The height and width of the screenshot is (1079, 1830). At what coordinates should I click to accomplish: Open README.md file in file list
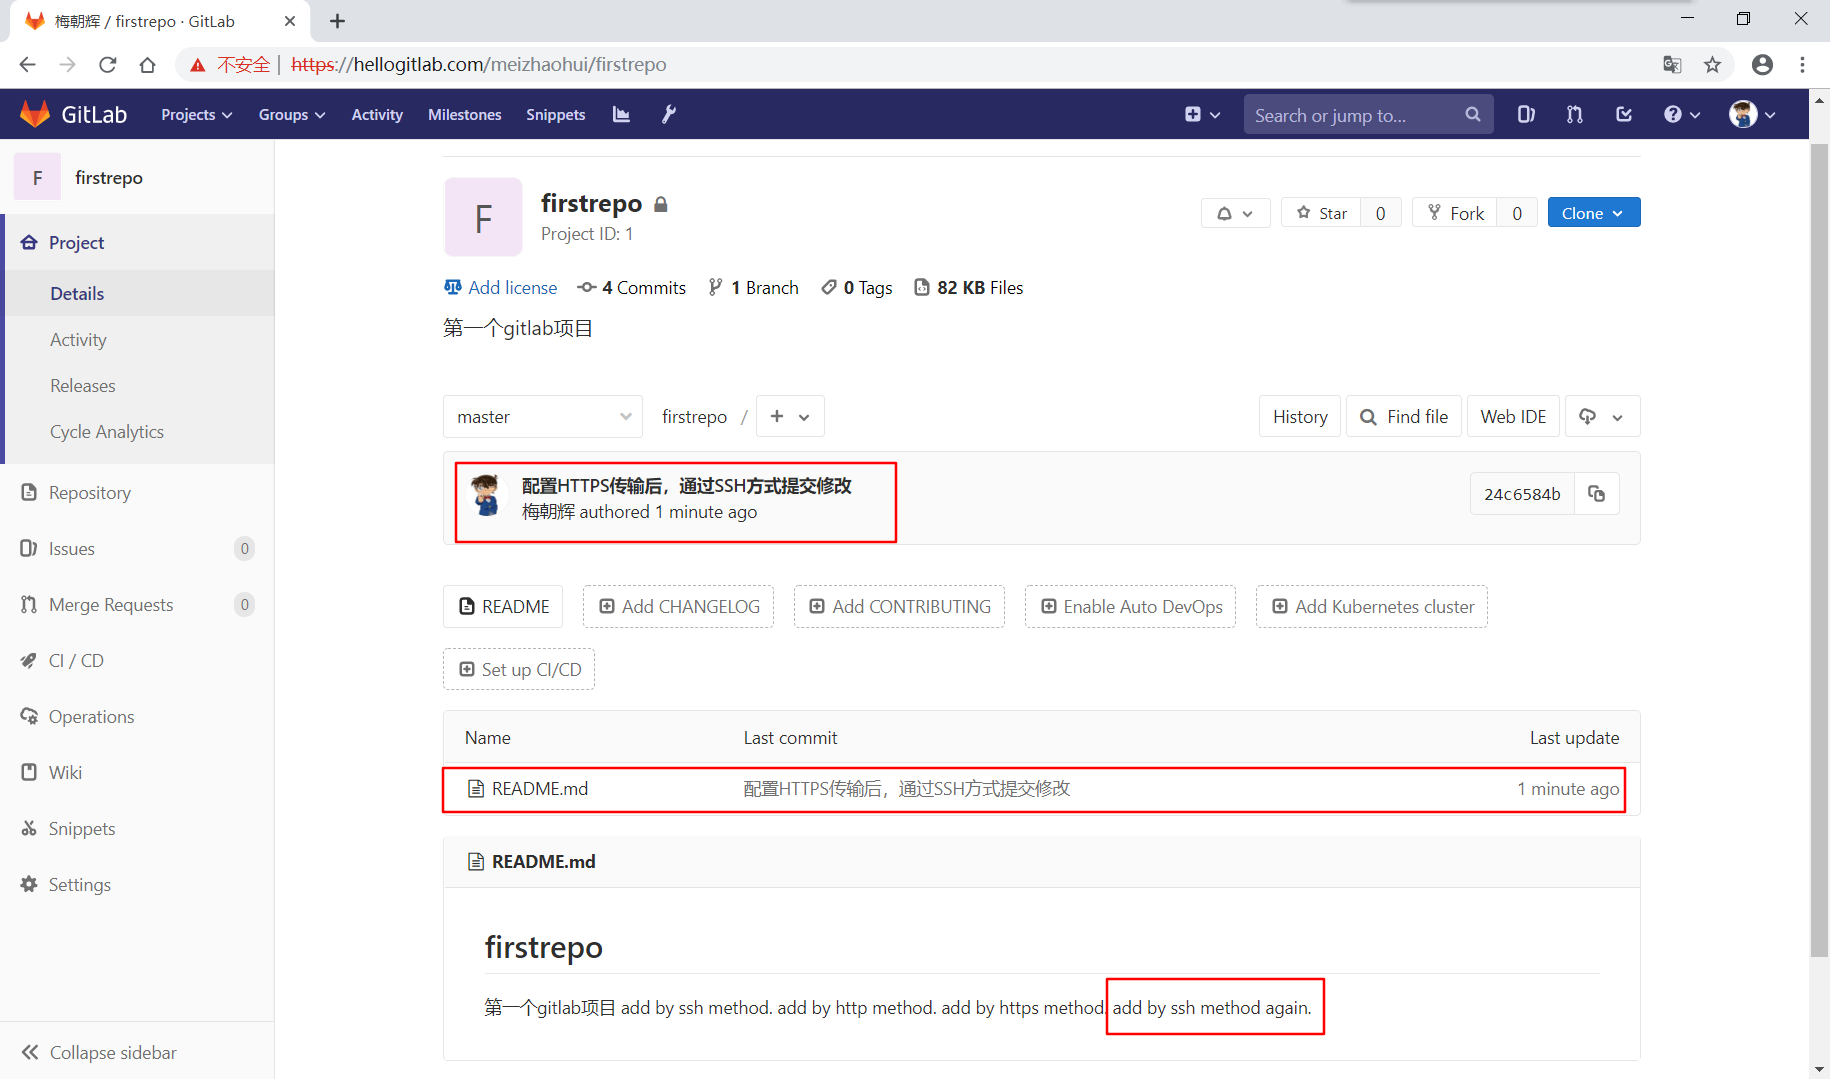click(540, 788)
